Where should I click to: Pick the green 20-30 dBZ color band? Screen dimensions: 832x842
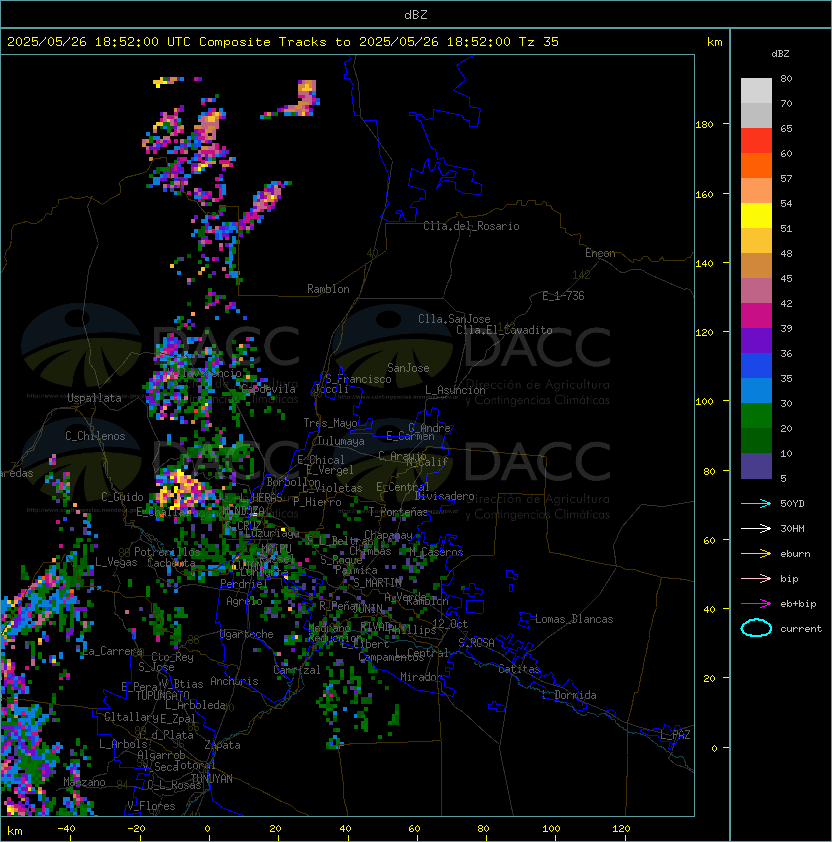[756, 416]
